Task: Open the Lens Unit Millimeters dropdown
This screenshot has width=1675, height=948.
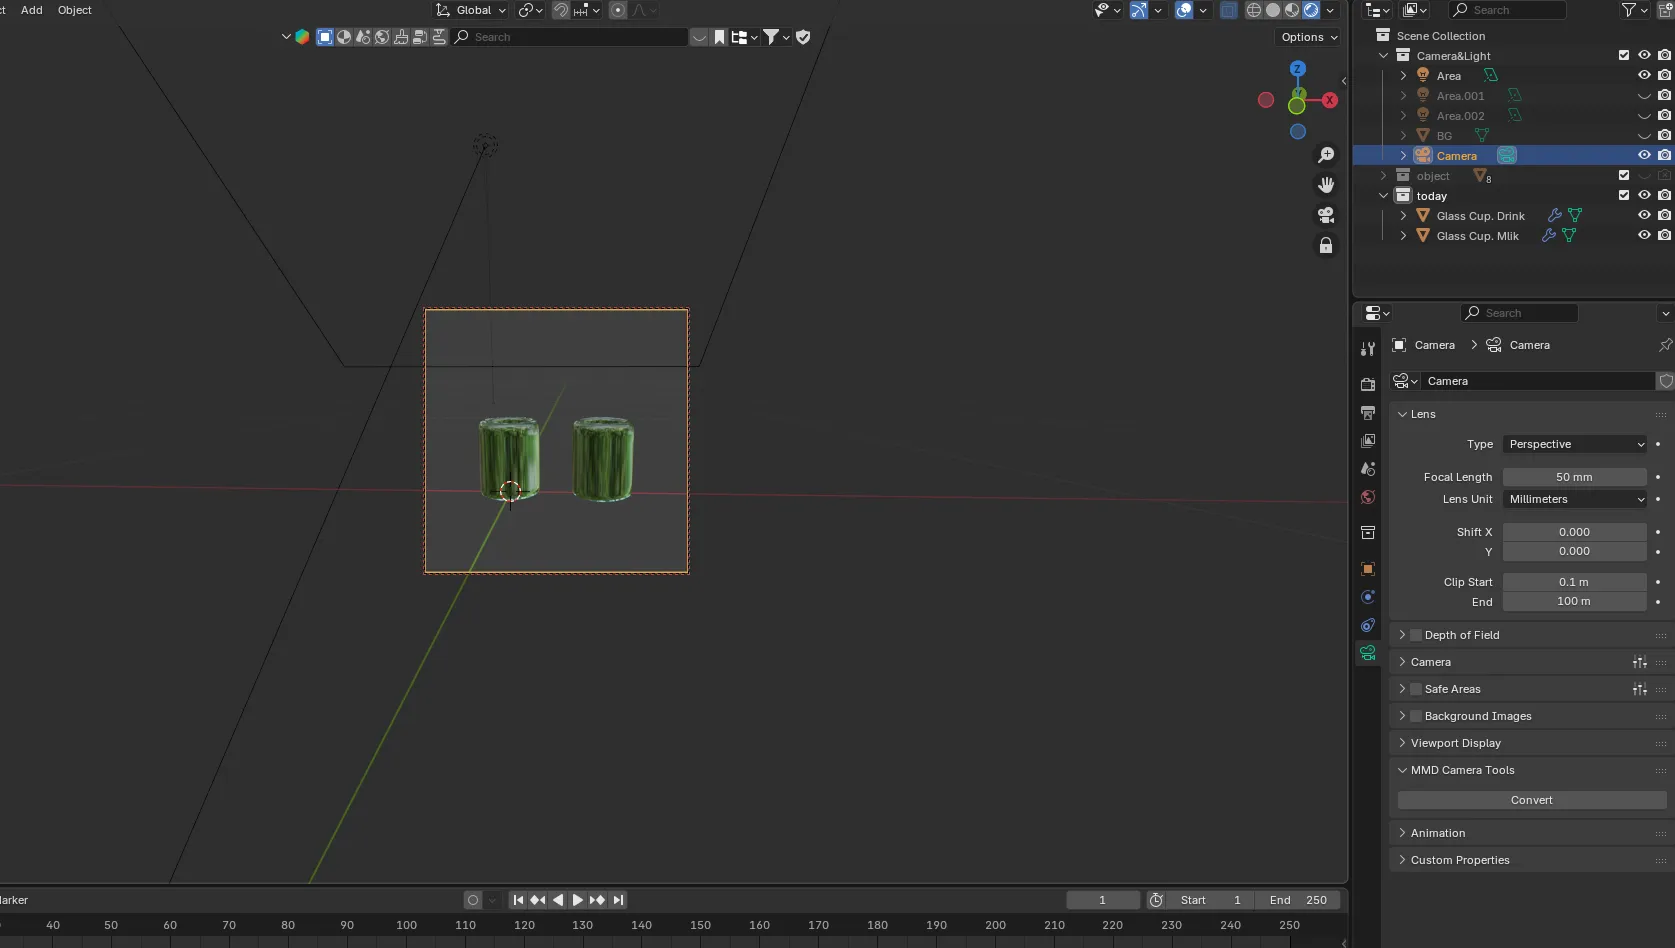Action: (x=1575, y=499)
